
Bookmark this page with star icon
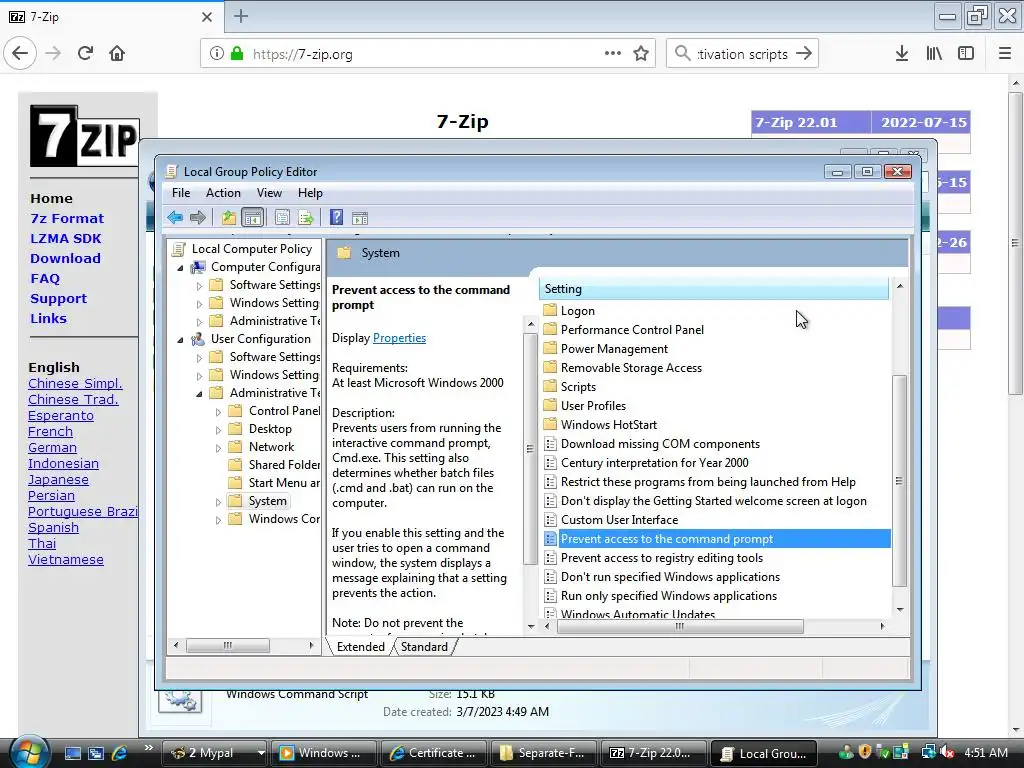641,54
